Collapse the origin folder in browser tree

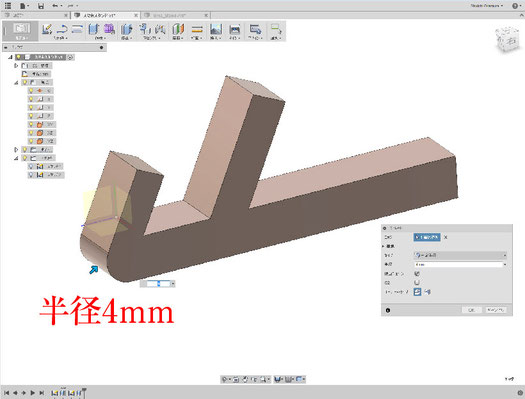pos(16,83)
